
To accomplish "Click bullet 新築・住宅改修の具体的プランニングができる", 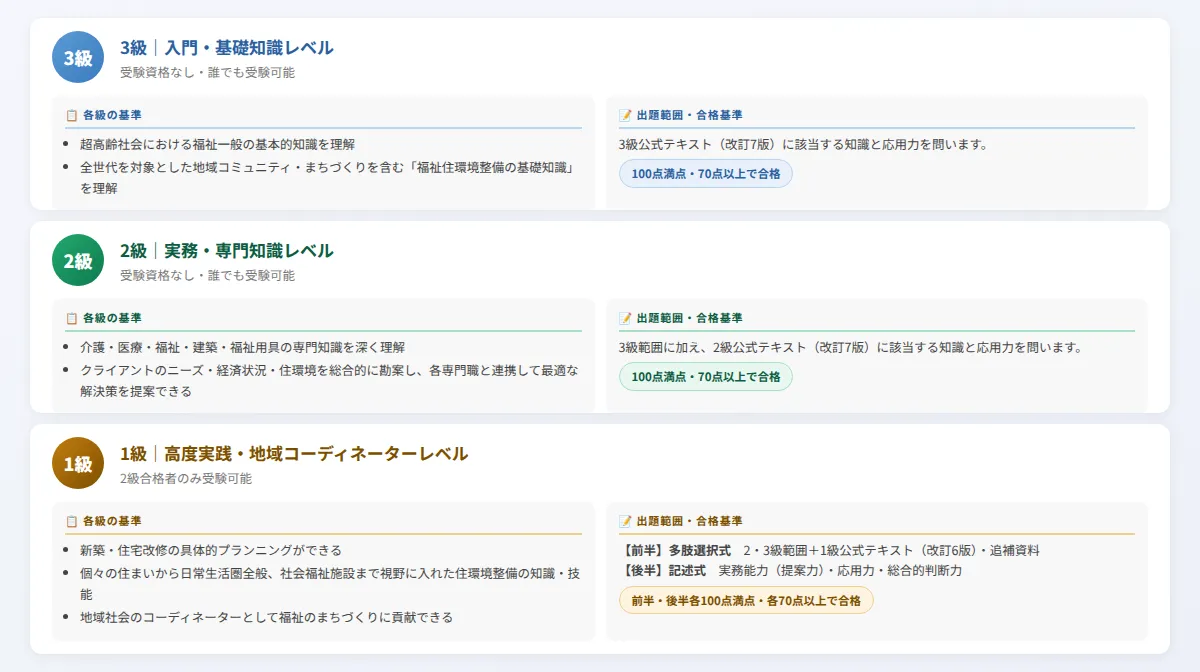I will pyautogui.click(x=211, y=550).
